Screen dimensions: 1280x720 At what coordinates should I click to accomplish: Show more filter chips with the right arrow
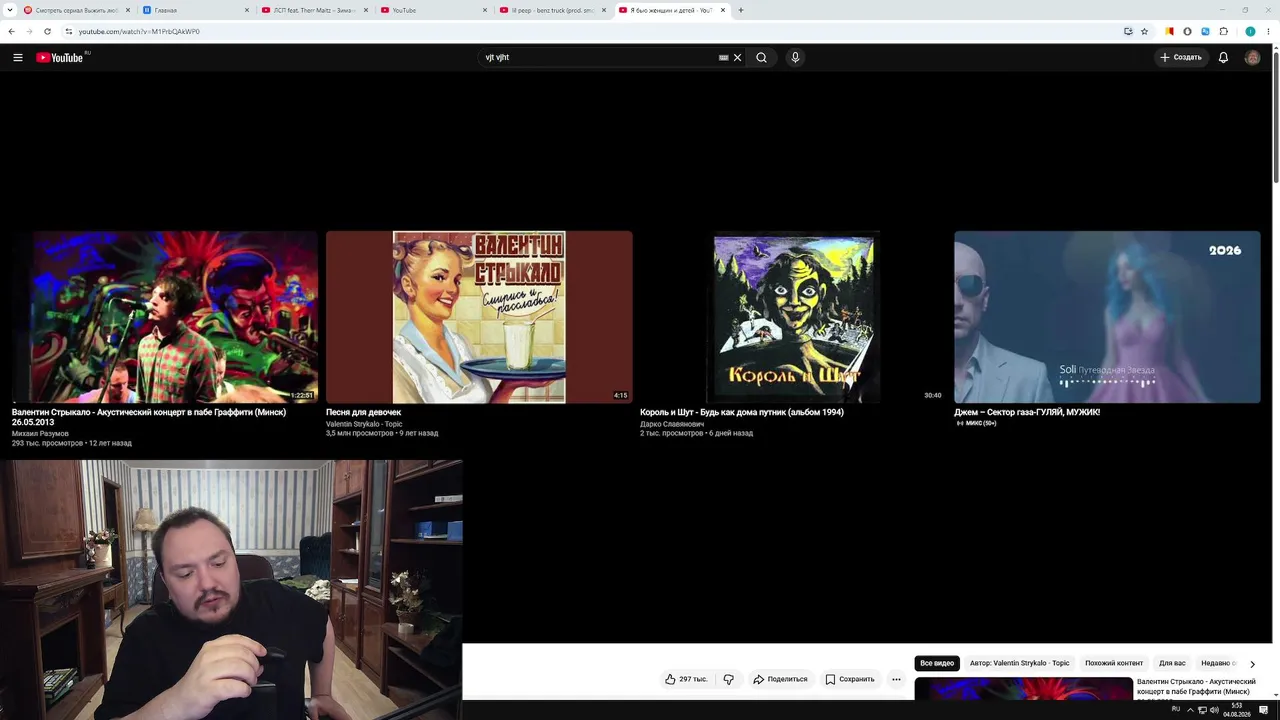coord(1252,664)
